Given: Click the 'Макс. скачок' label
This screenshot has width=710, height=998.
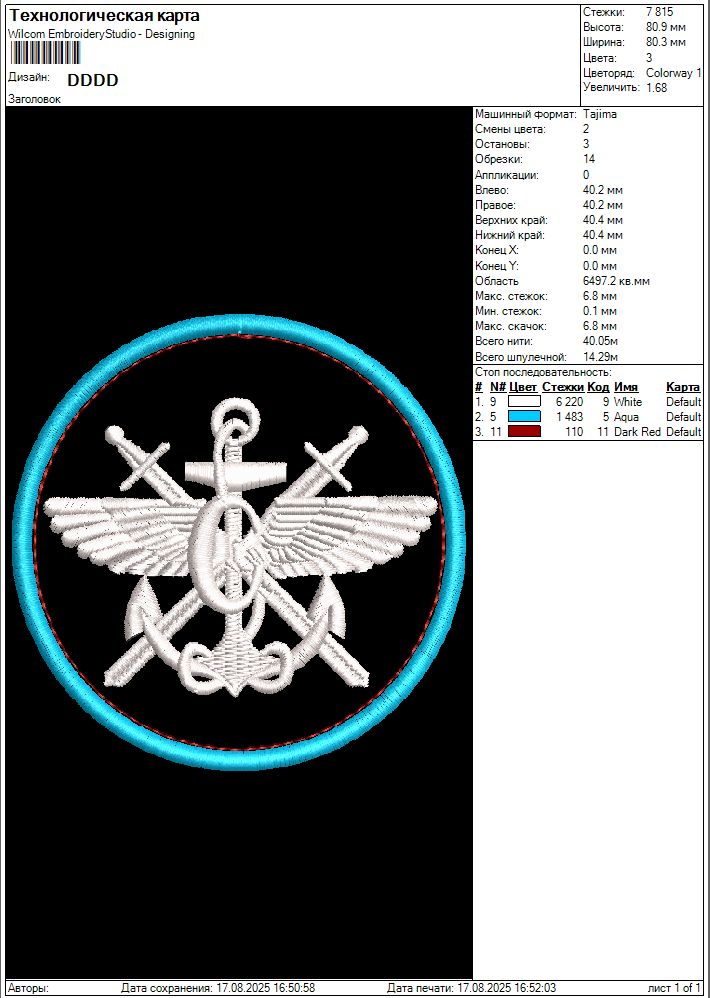Looking at the screenshot, I should click(511, 327).
